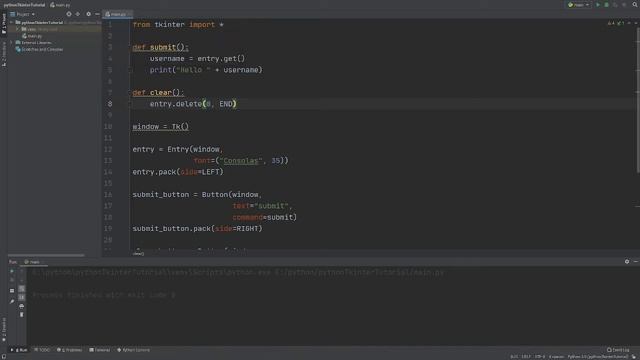Screen dimensions: 640x360
Task: Click the Python interpreter in status bar
Action: 598,357
